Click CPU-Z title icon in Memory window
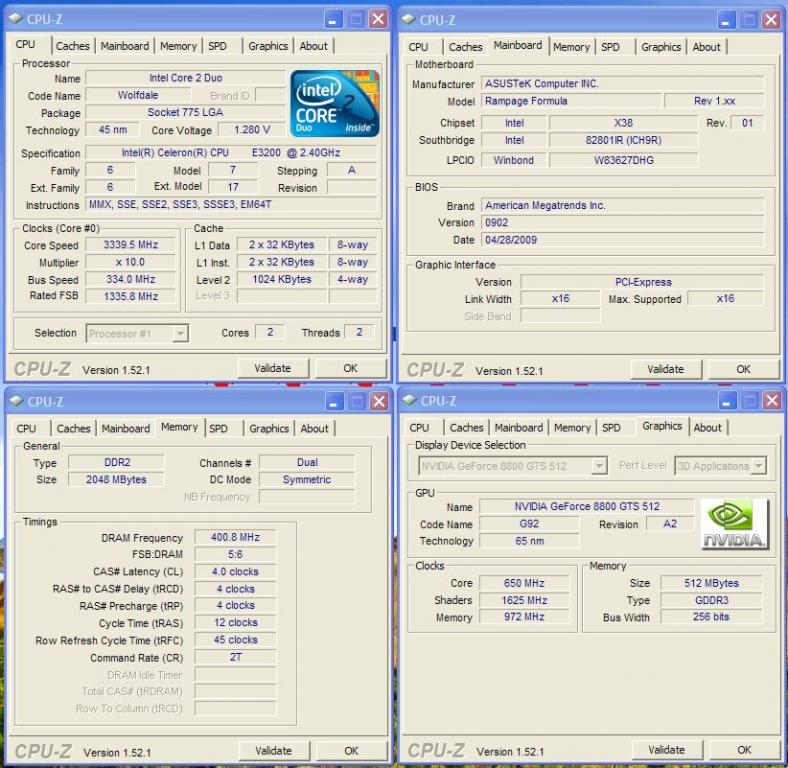 click(17, 401)
